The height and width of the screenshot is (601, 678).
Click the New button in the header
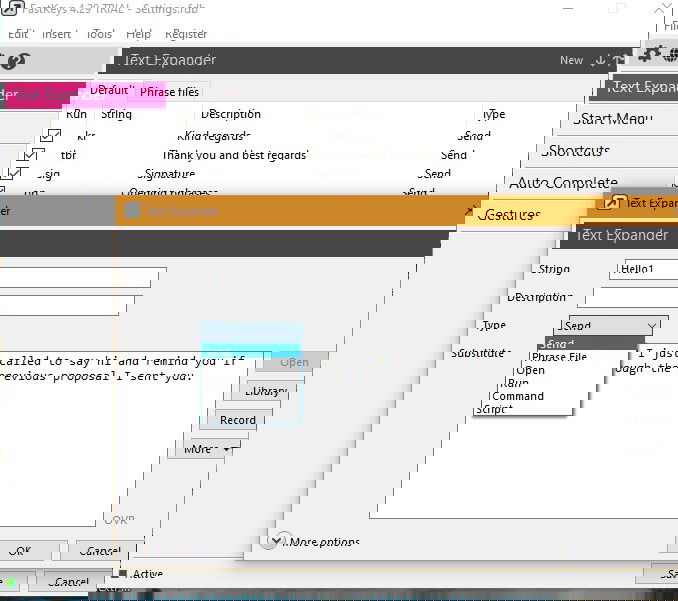(571, 60)
